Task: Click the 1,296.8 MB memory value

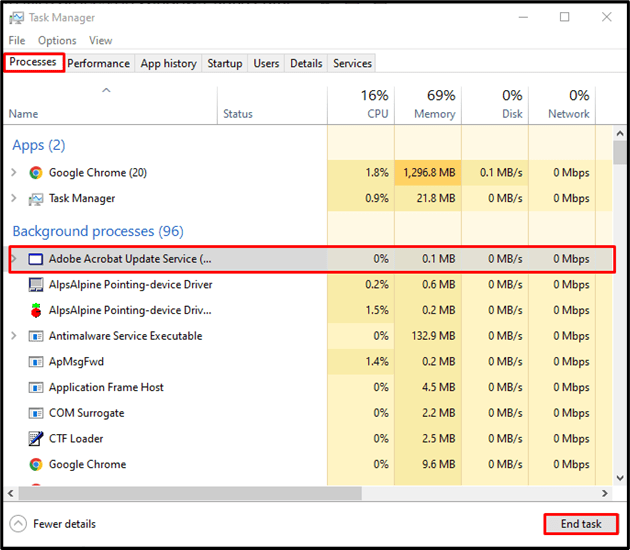Action: point(429,173)
